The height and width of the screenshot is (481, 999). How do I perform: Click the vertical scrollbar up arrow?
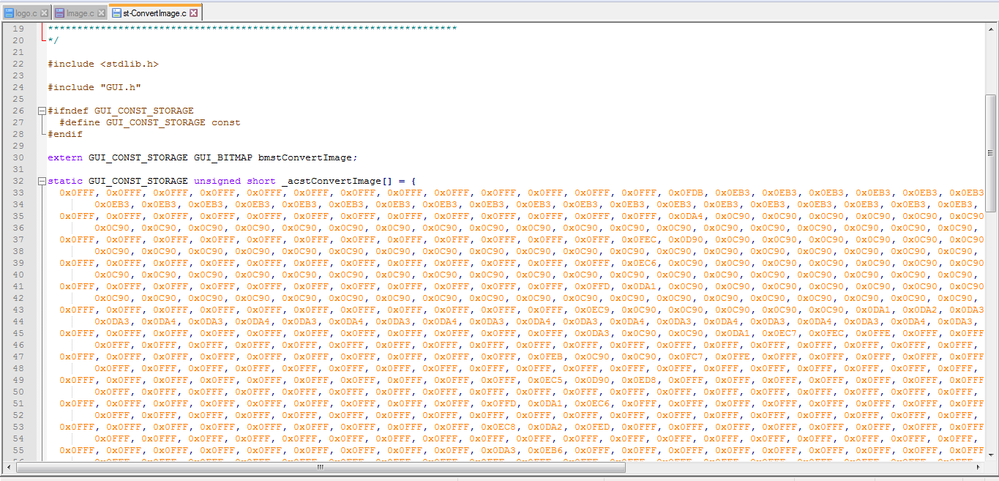point(990,29)
